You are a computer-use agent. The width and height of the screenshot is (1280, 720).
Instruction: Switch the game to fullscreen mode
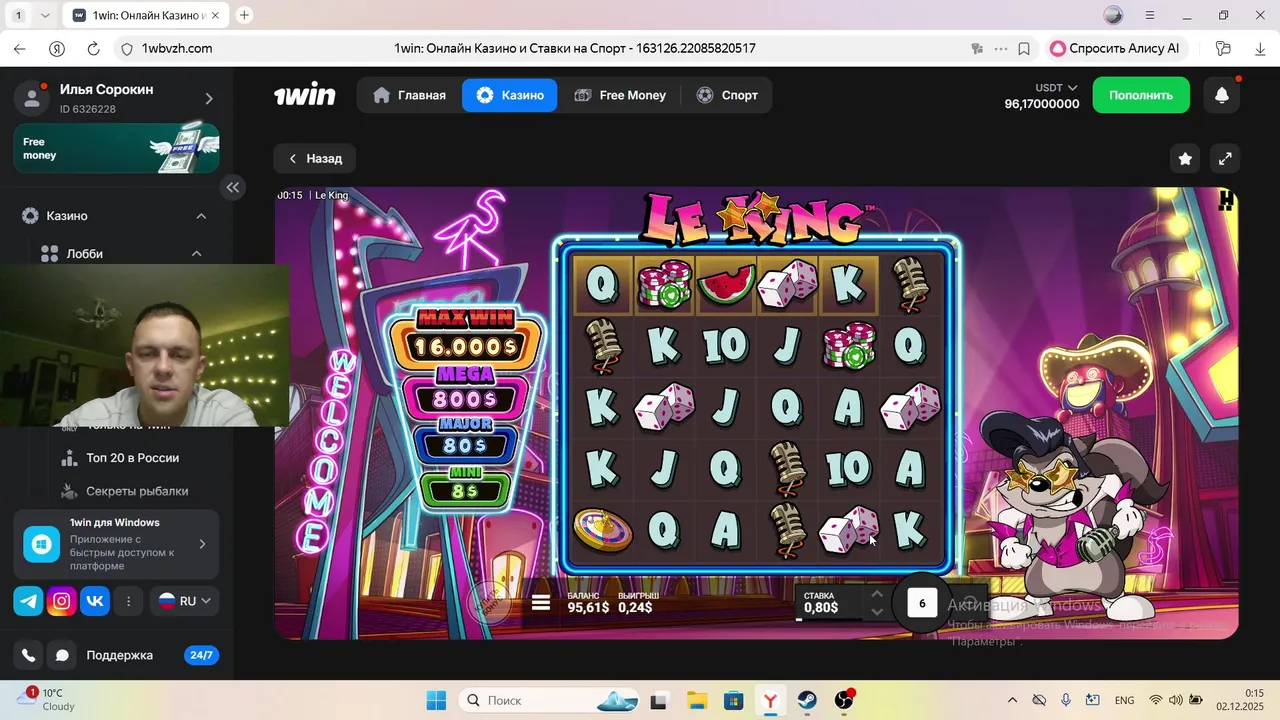[x=1225, y=158]
